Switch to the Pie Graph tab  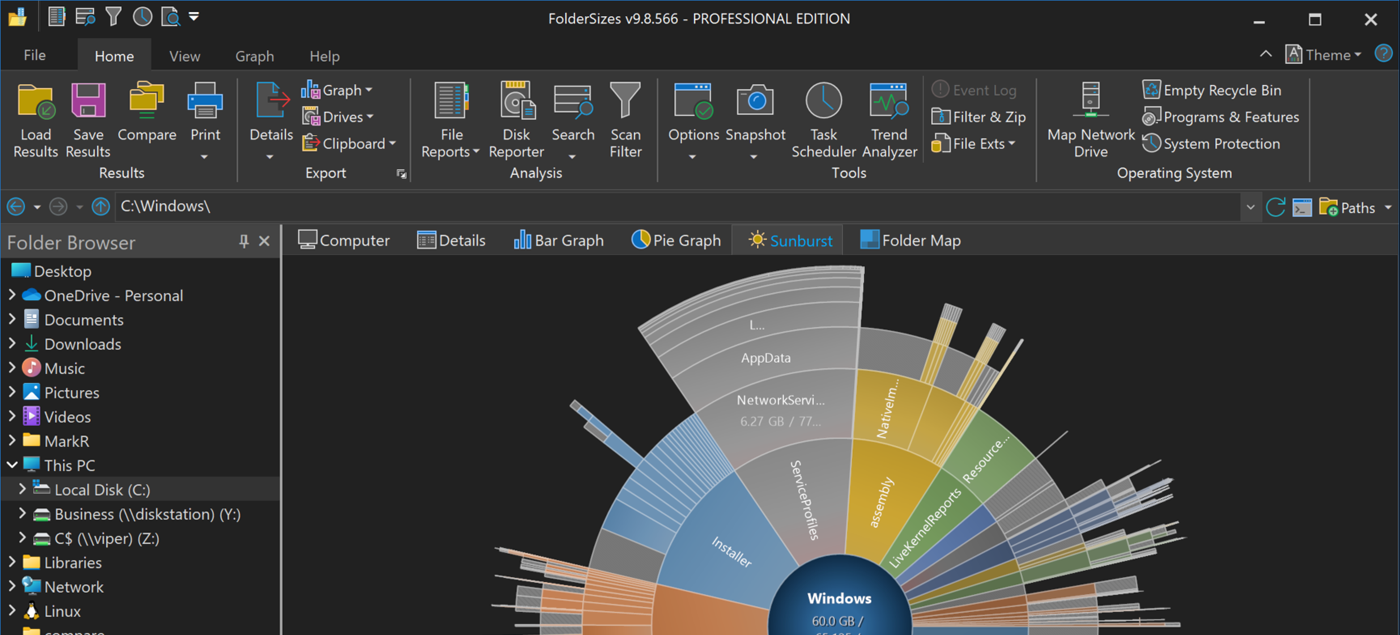[x=676, y=240]
